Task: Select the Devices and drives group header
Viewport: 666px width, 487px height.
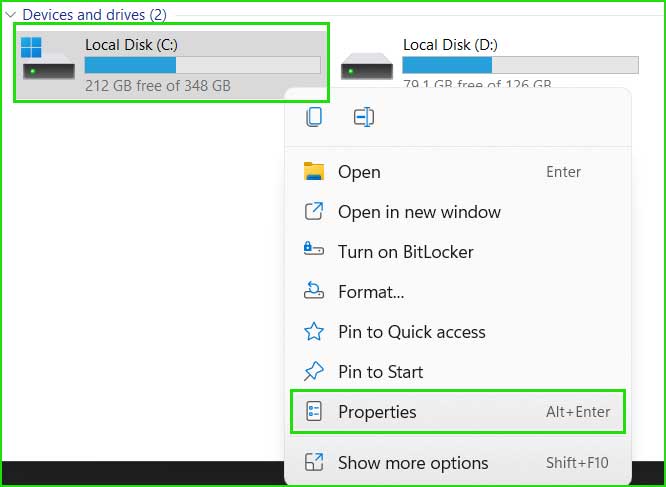Action: (94, 15)
